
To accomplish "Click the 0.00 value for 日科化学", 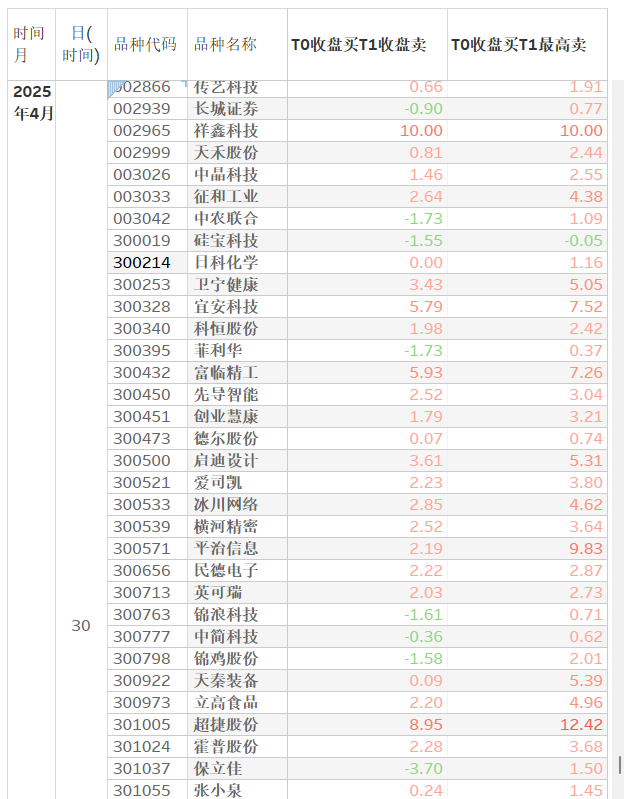I will [x=426, y=262].
